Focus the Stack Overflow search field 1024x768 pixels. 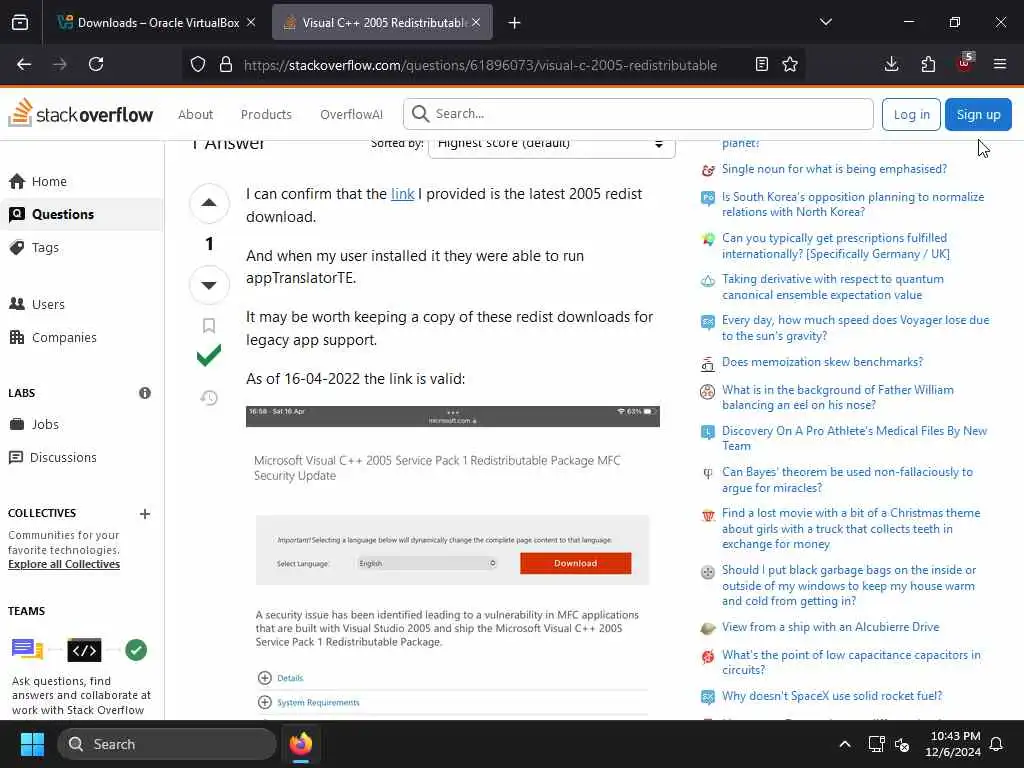tap(638, 114)
